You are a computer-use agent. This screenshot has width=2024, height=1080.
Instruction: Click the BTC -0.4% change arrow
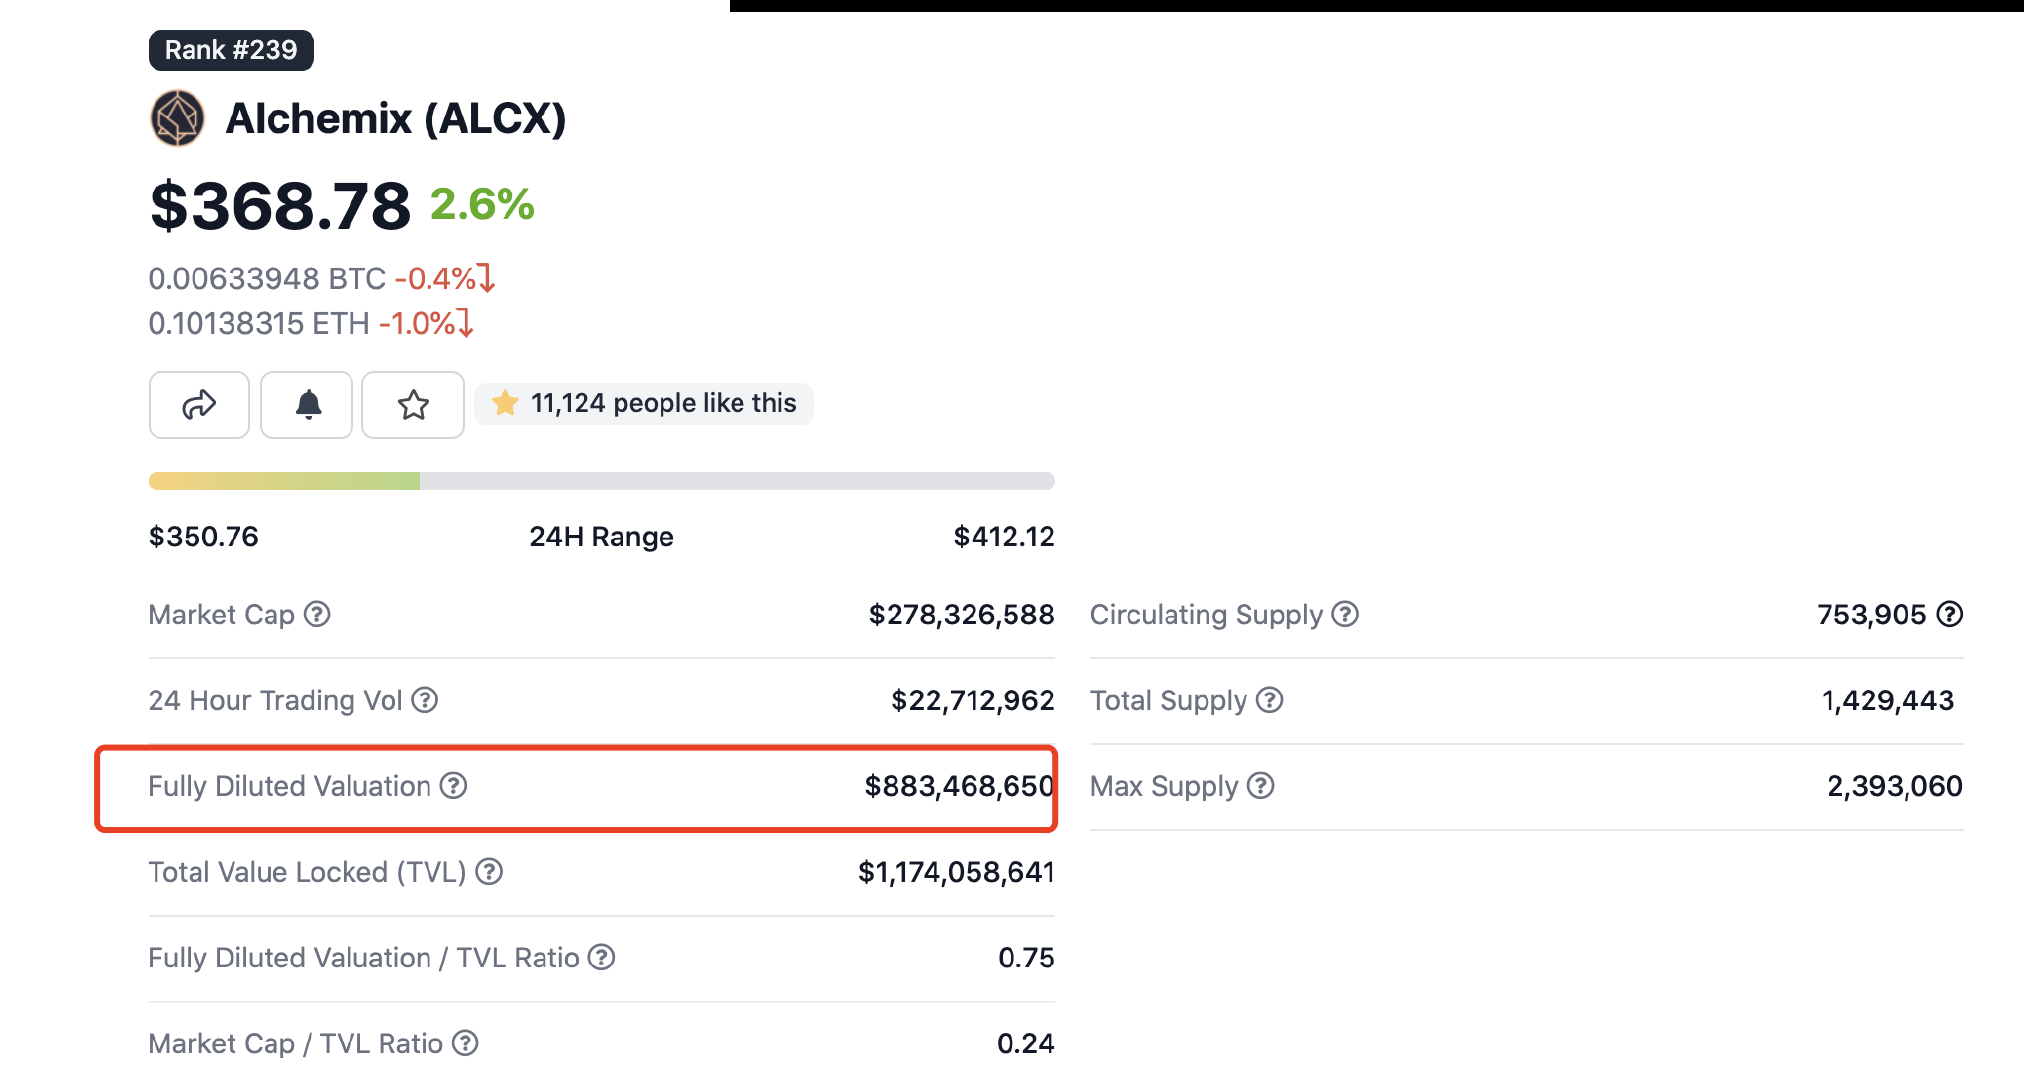(487, 278)
